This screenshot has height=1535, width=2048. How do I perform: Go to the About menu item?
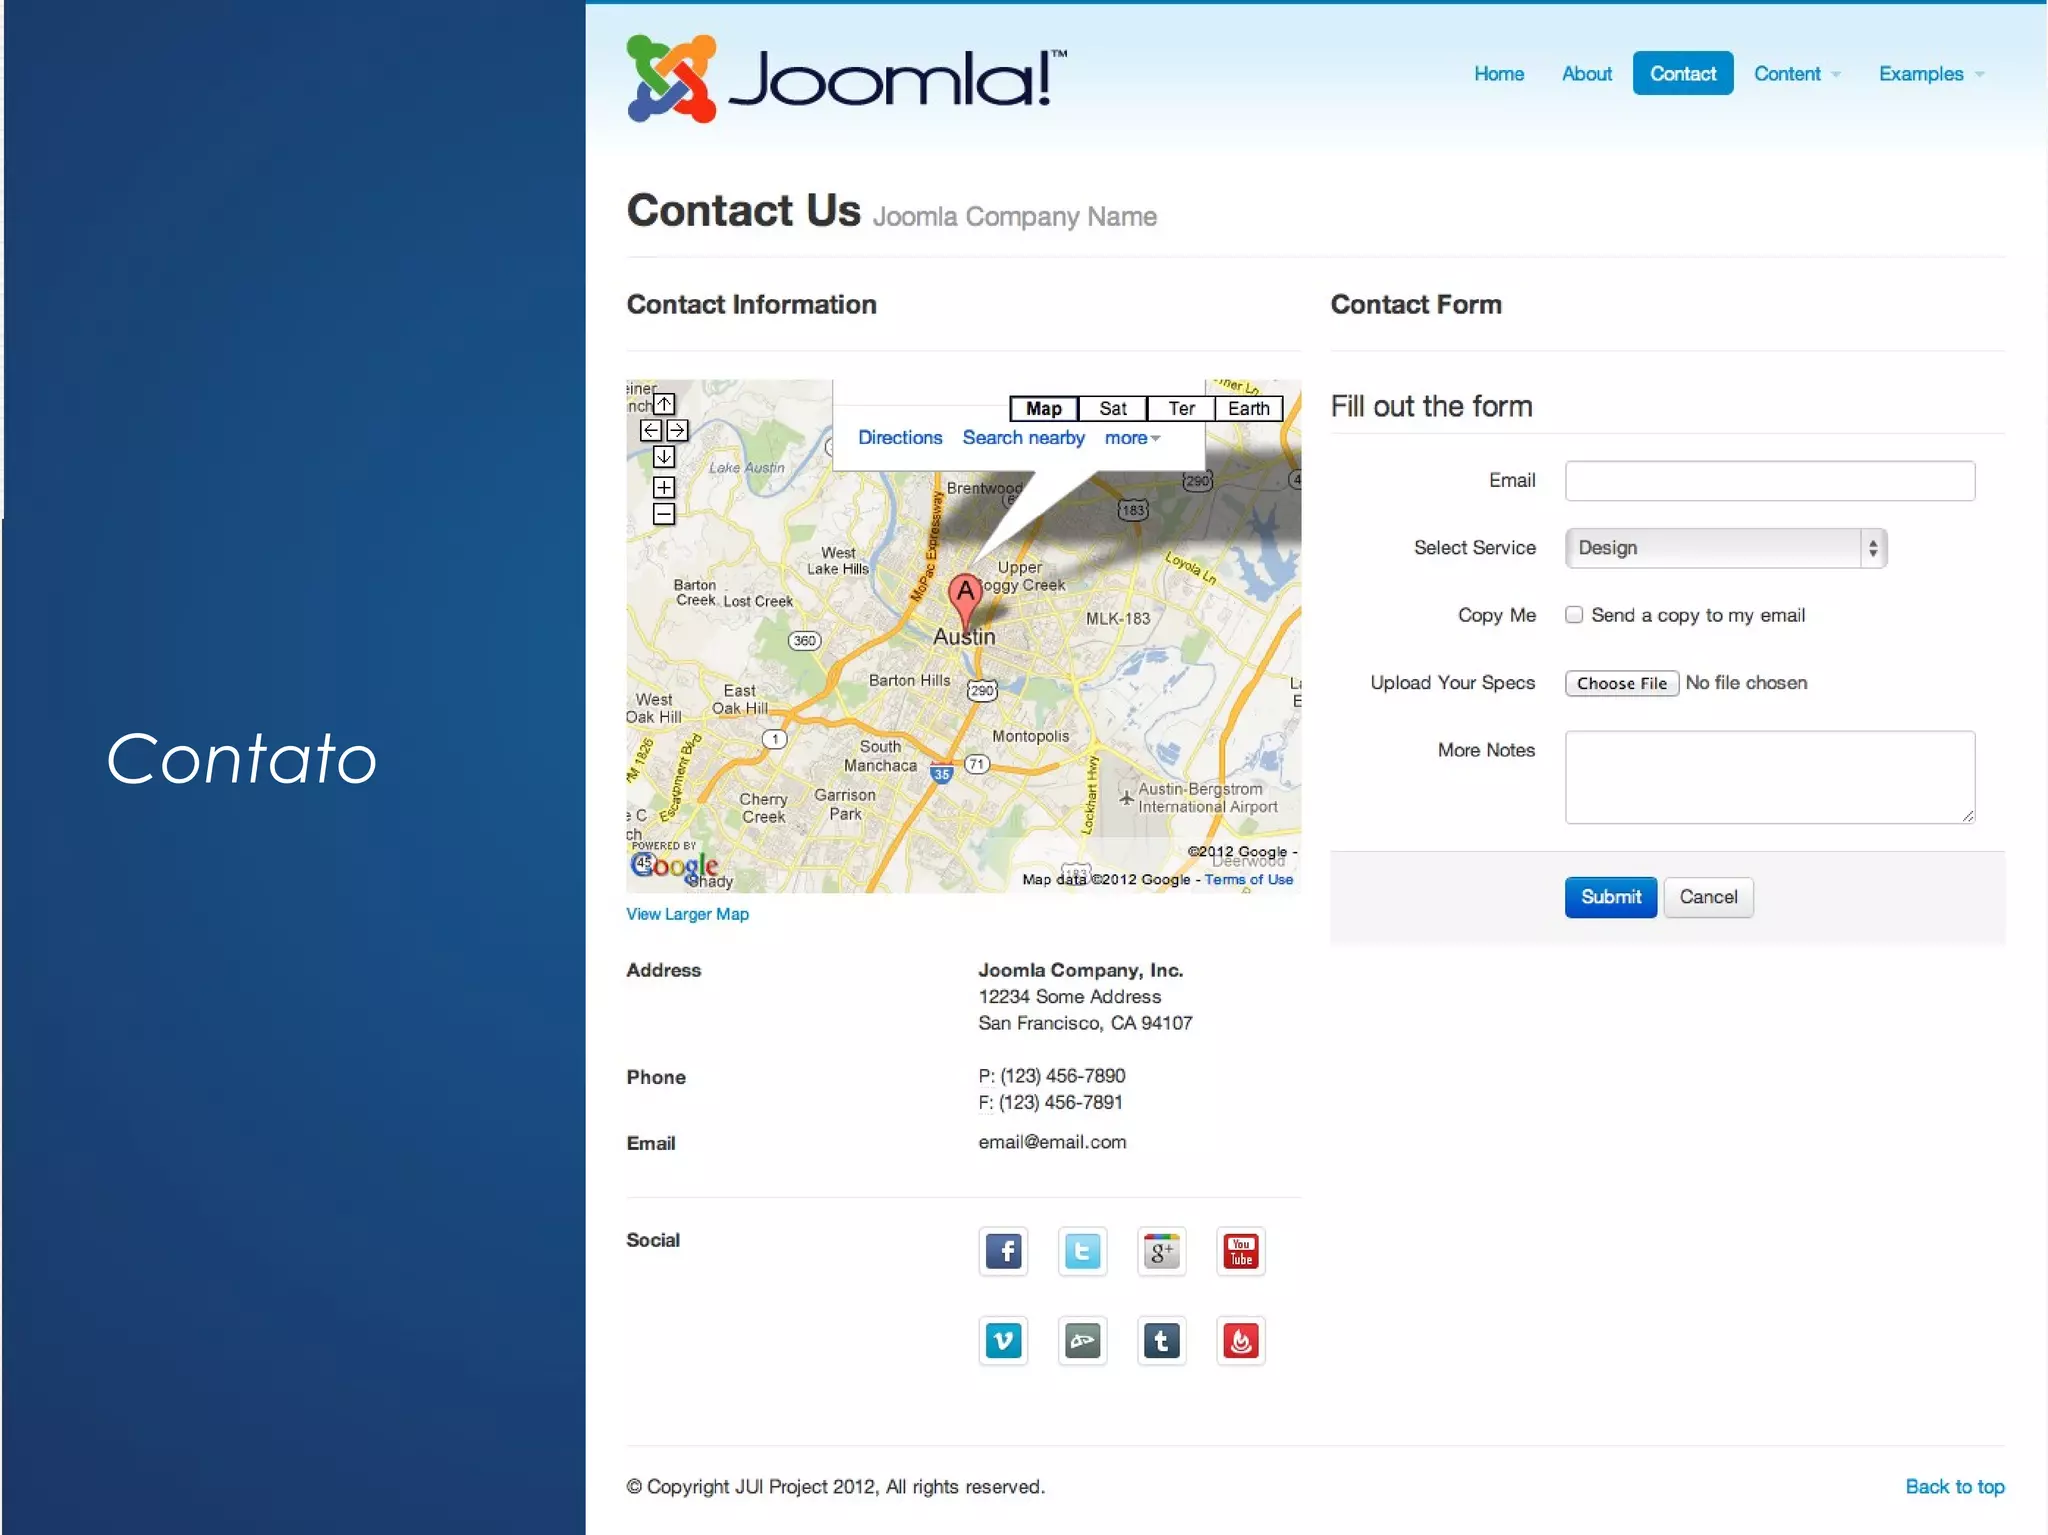[x=1586, y=74]
